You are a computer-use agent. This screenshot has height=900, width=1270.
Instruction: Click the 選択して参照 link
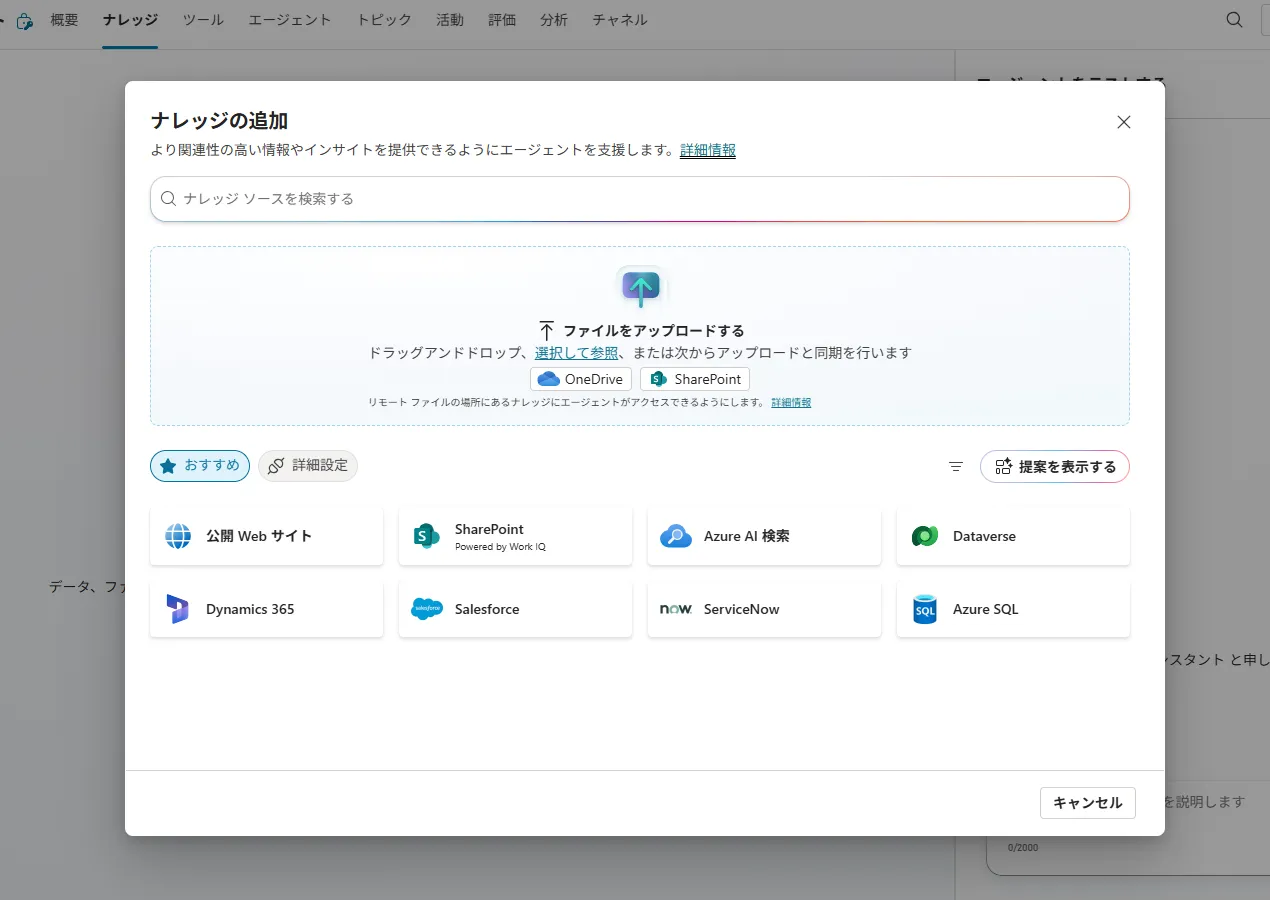[x=576, y=353]
